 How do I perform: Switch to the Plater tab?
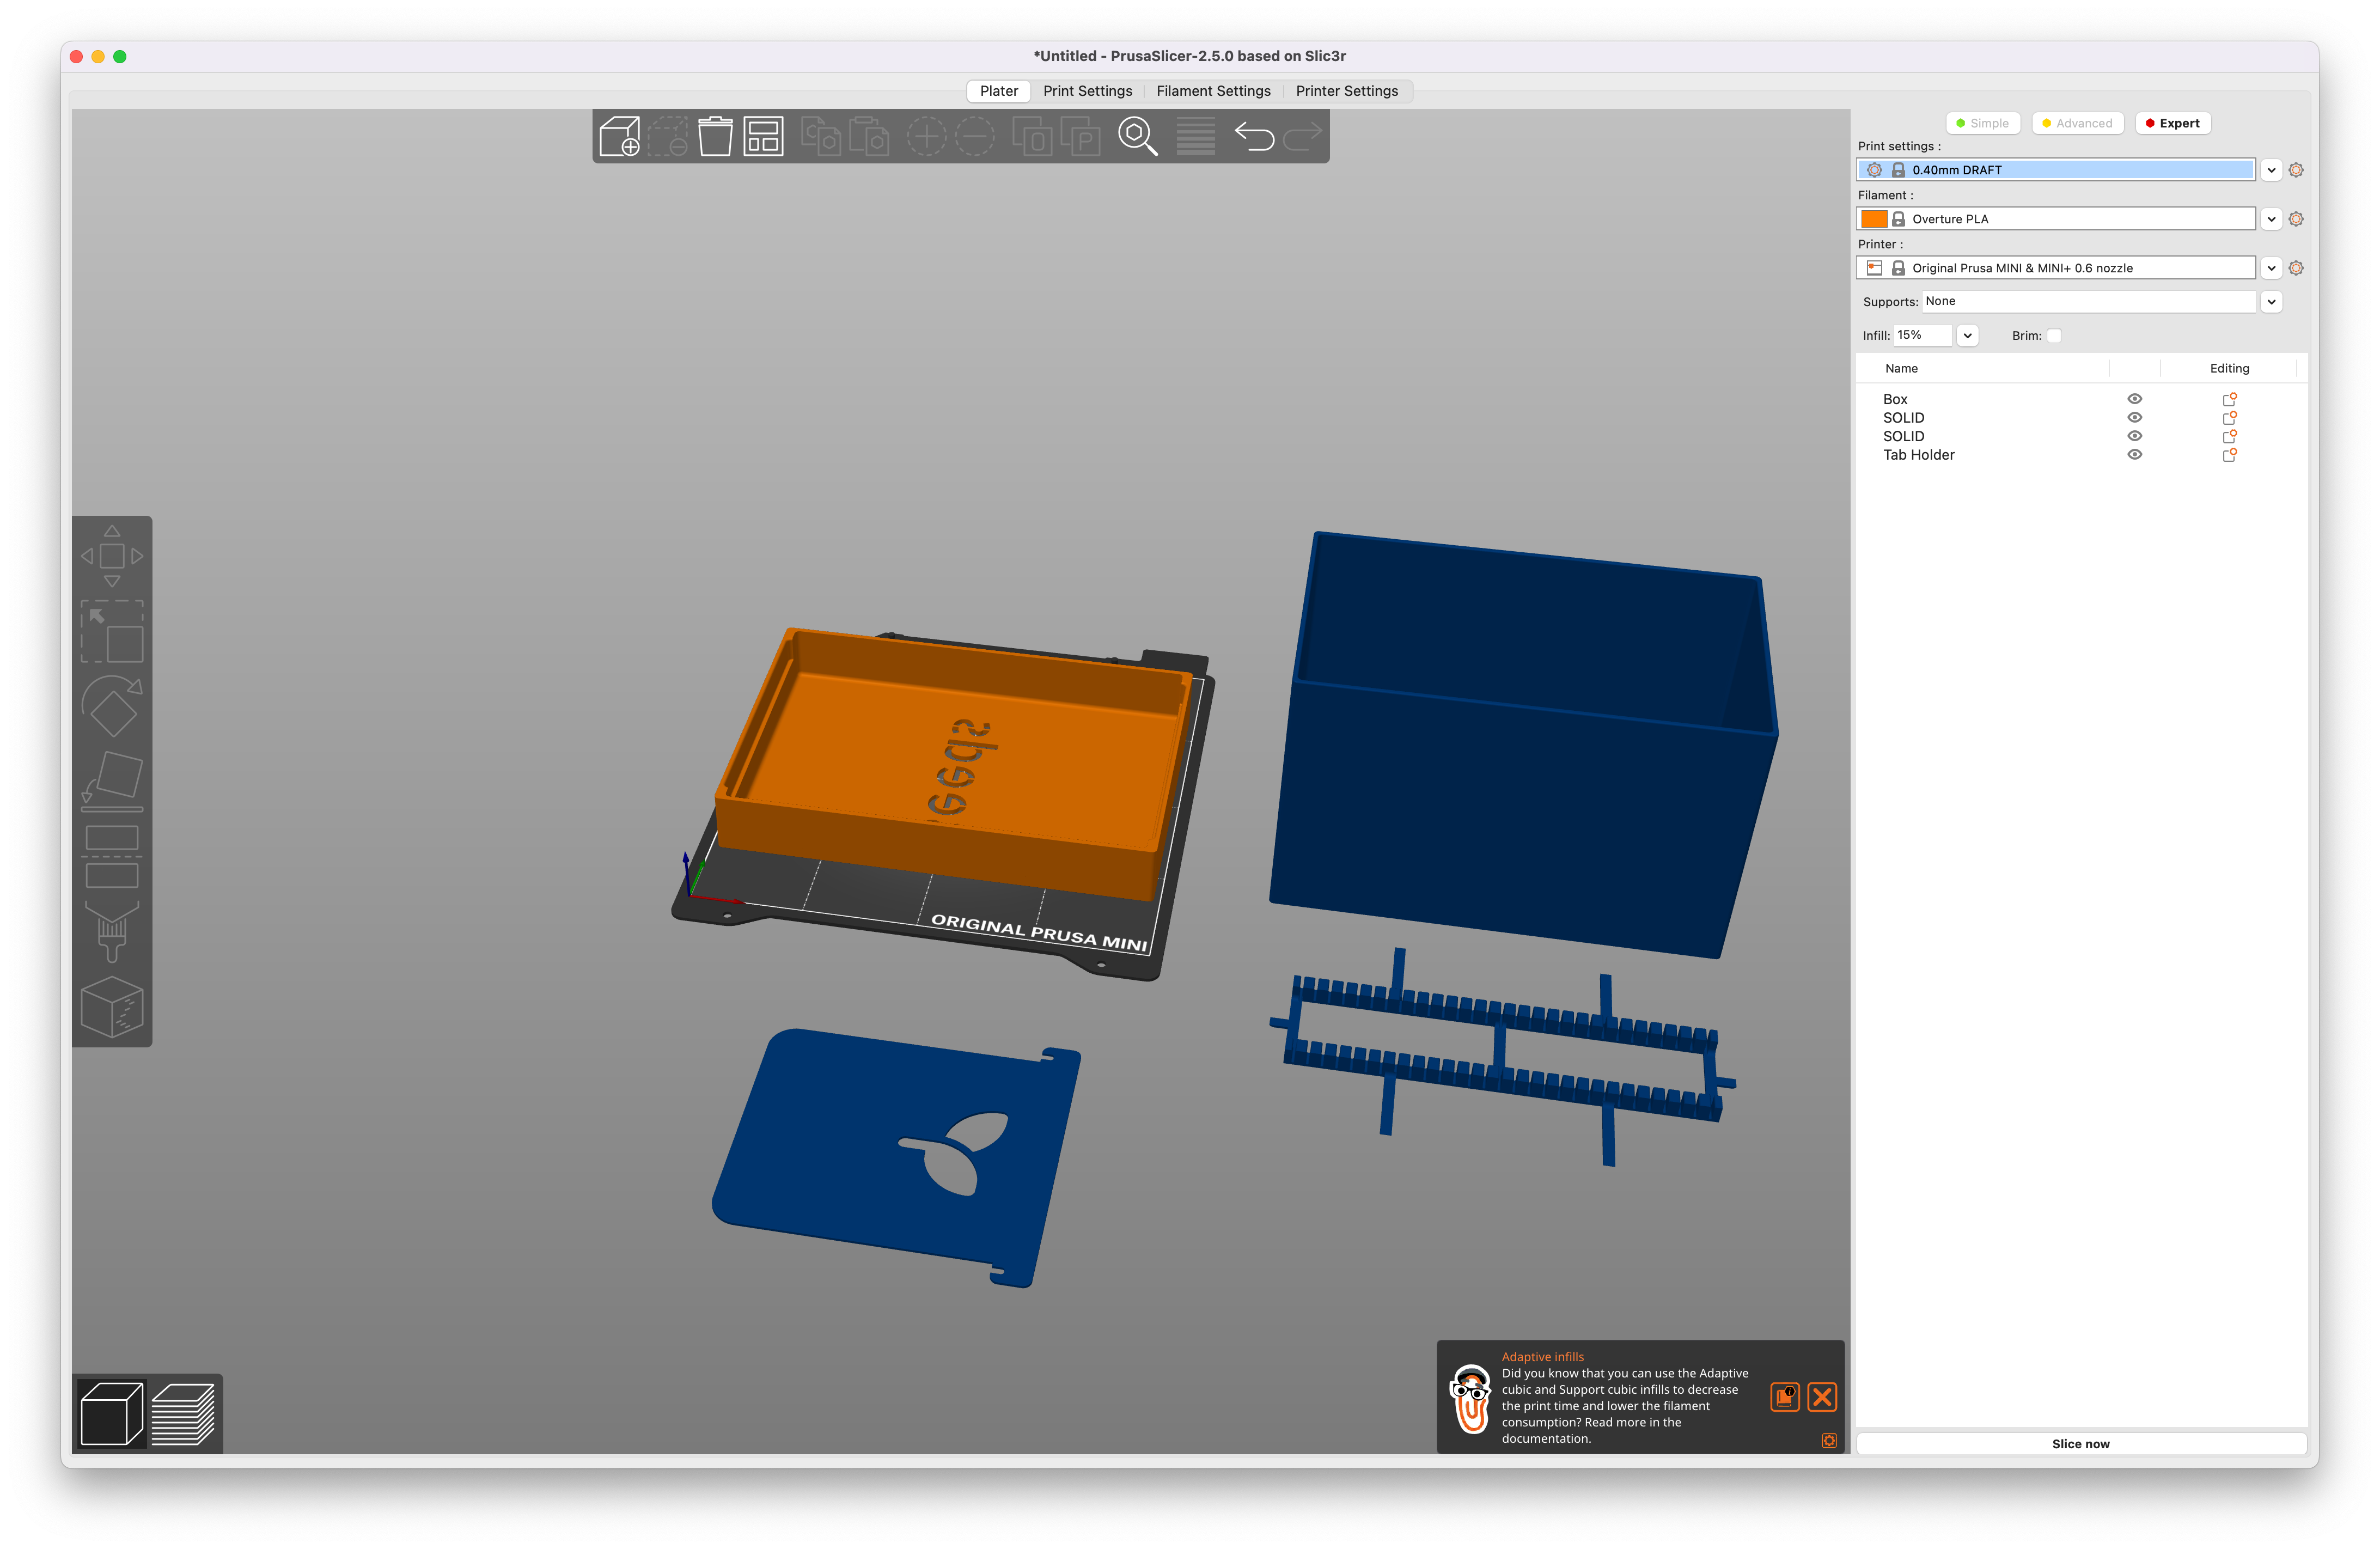(x=998, y=91)
